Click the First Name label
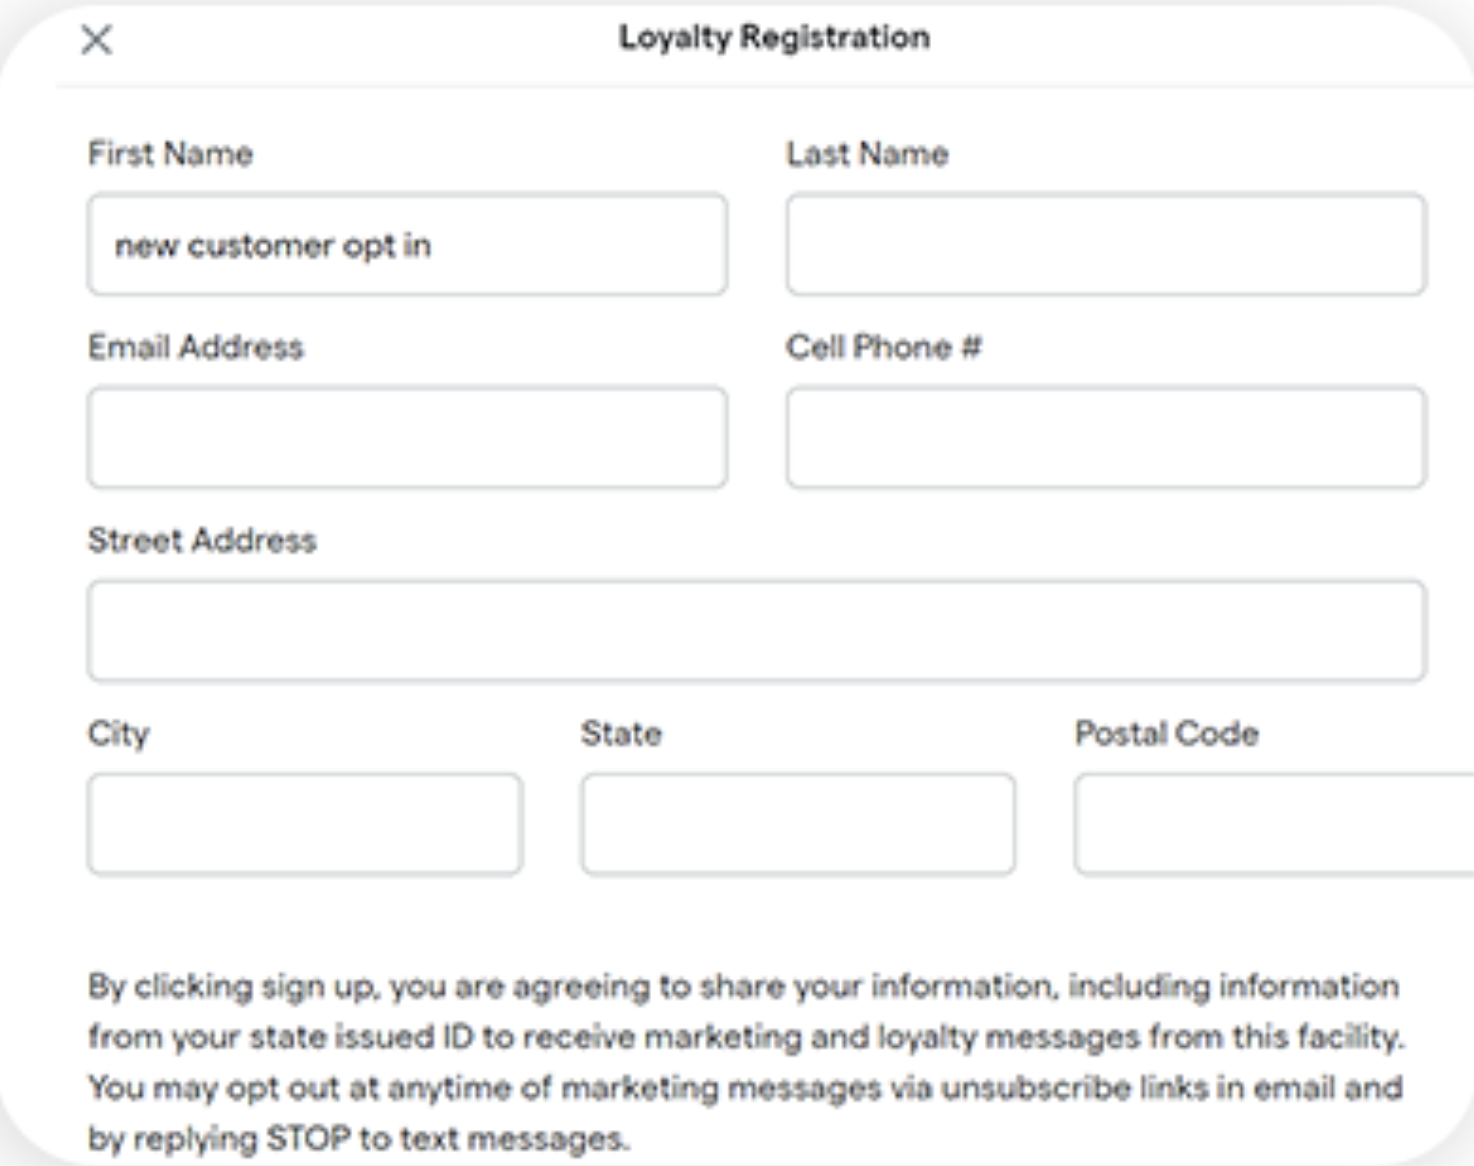This screenshot has height=1166, width=1474. [x=171, y=154]
